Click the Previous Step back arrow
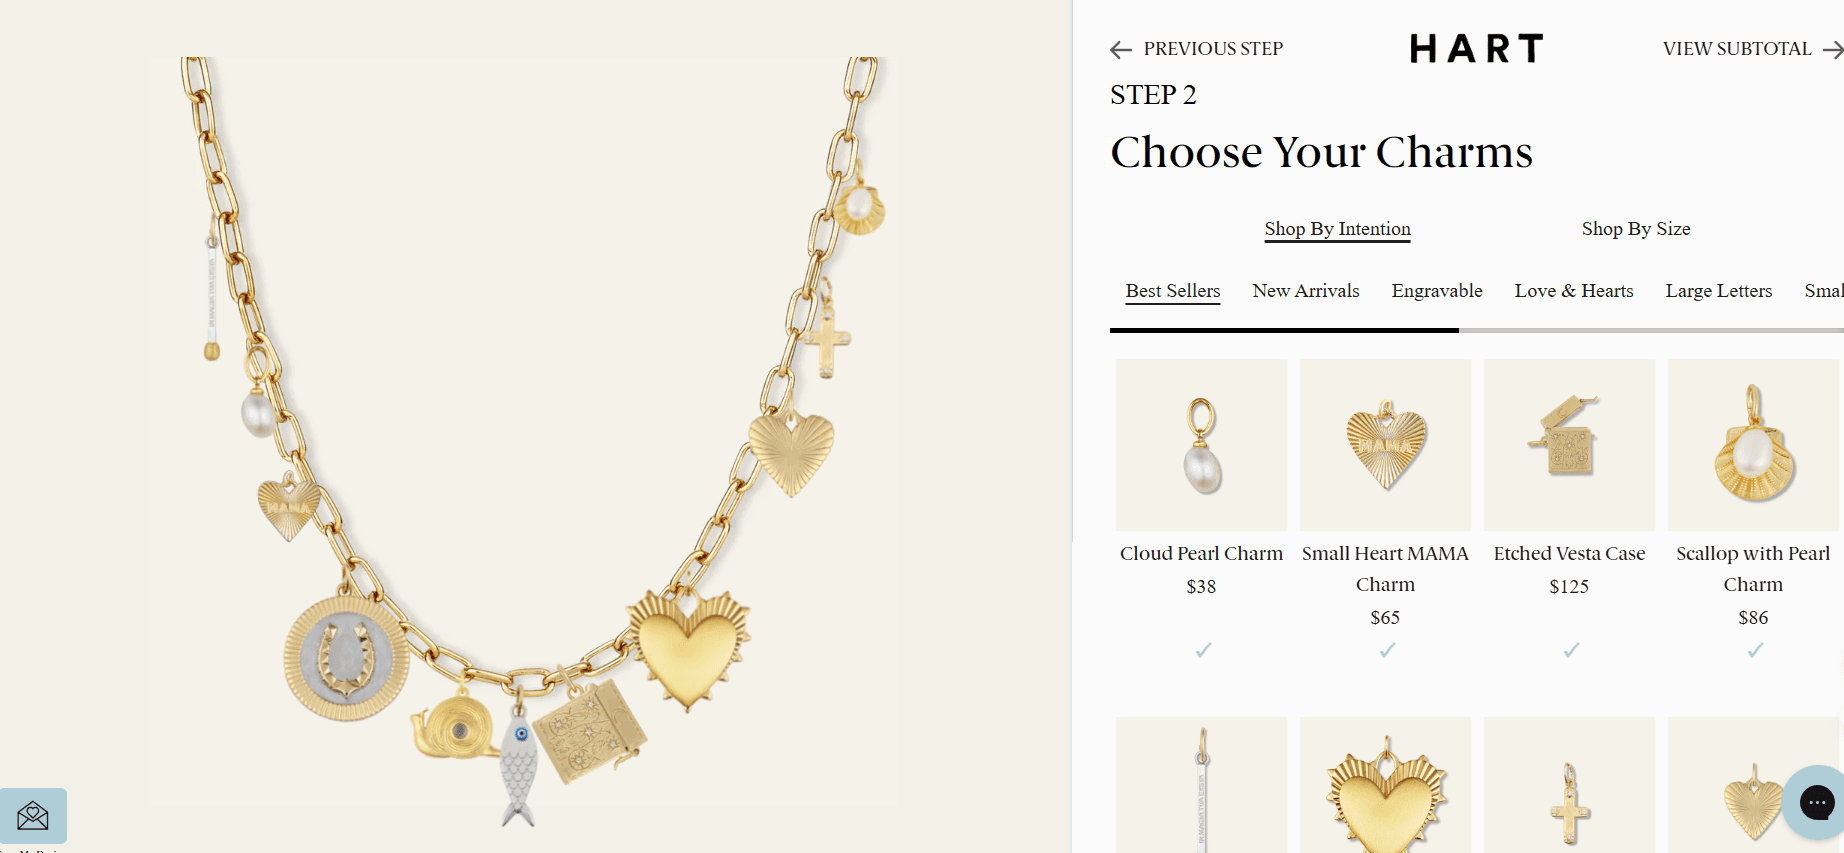Viewport: 1844px width, 853px height. pyautogui.click(x=1121, y=49)
